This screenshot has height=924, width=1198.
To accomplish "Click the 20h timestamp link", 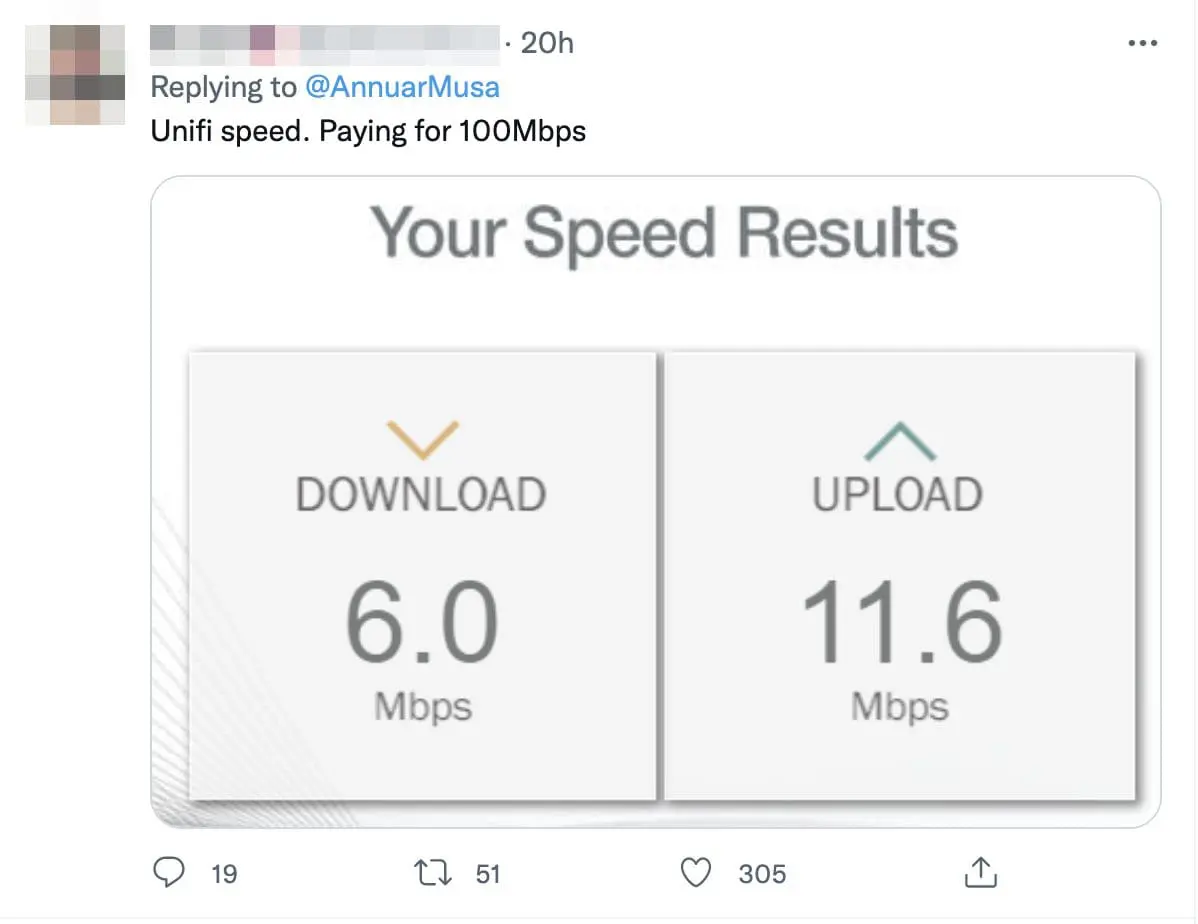I will coord(548,43).
